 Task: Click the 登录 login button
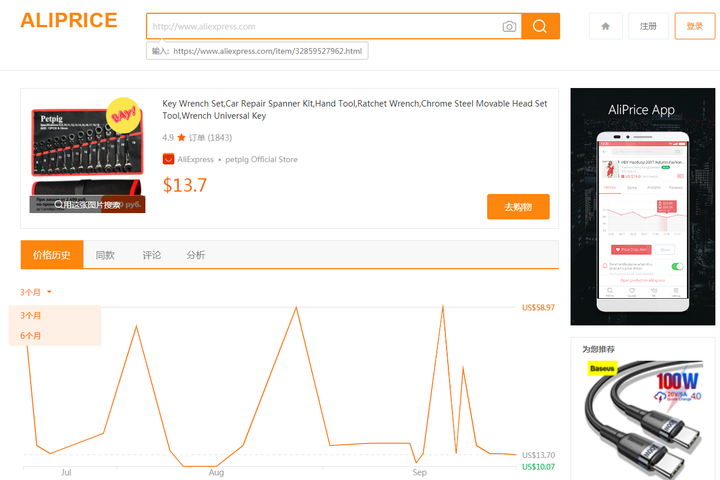(x=695, y=26)
